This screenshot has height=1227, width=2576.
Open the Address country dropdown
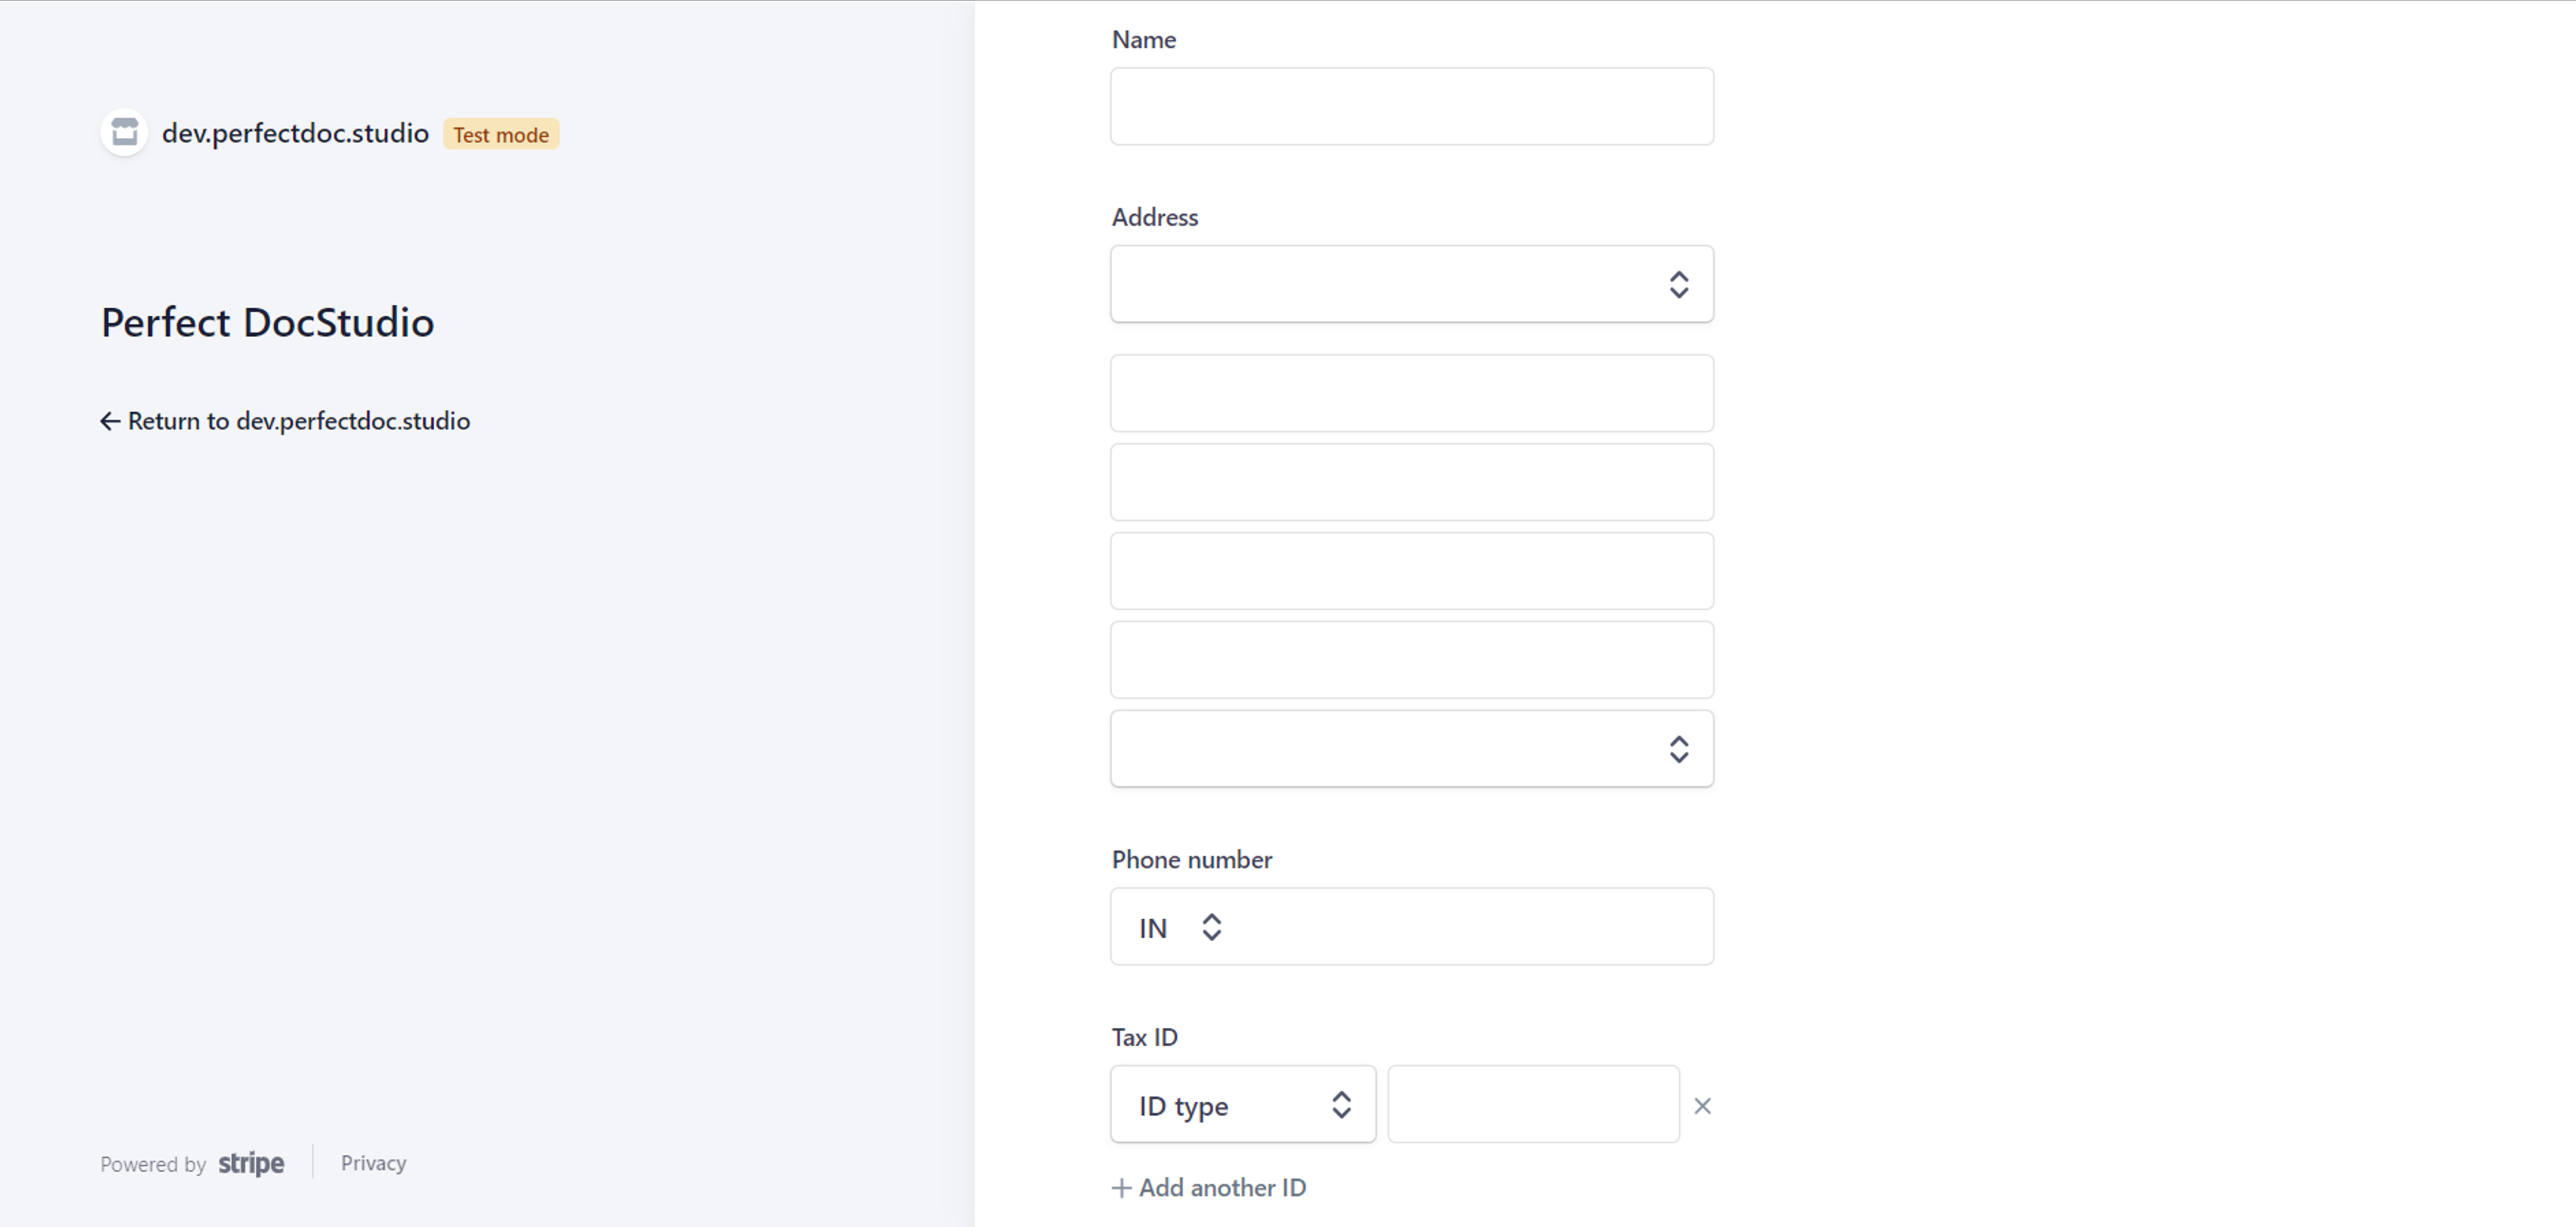[x=1410, y=284]
